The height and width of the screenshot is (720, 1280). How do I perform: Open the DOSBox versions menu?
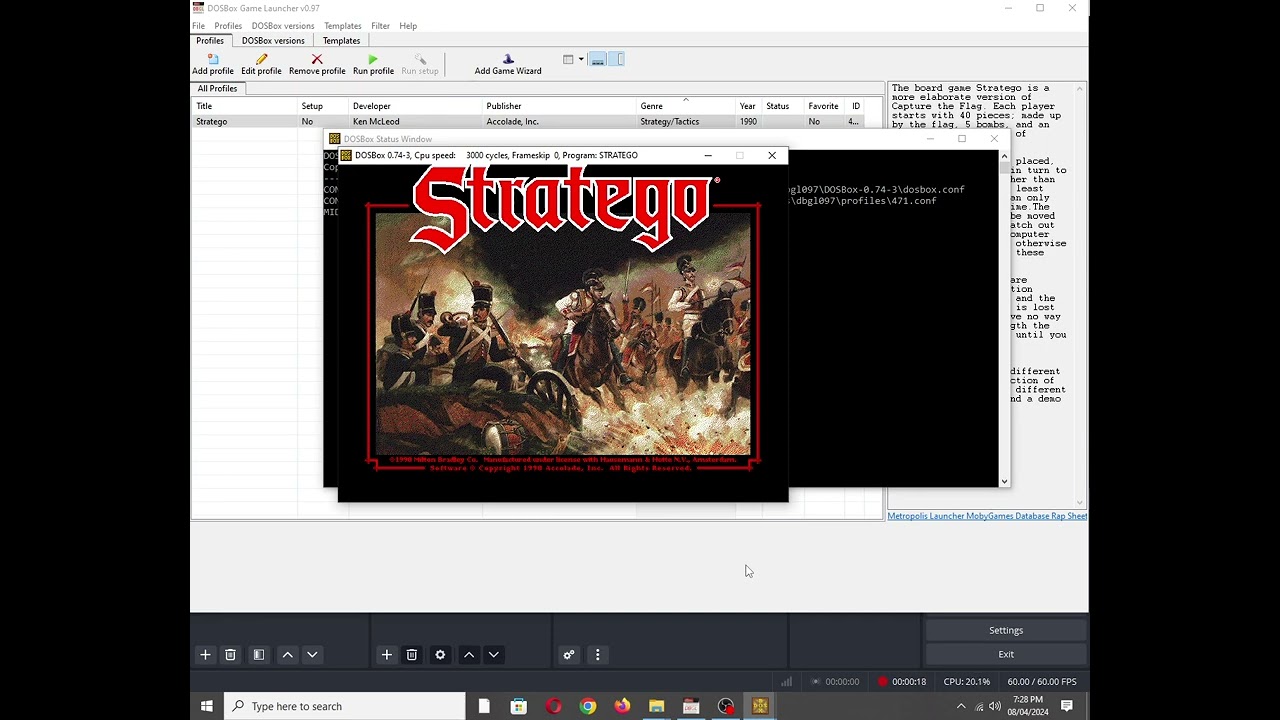click(283, 26)
